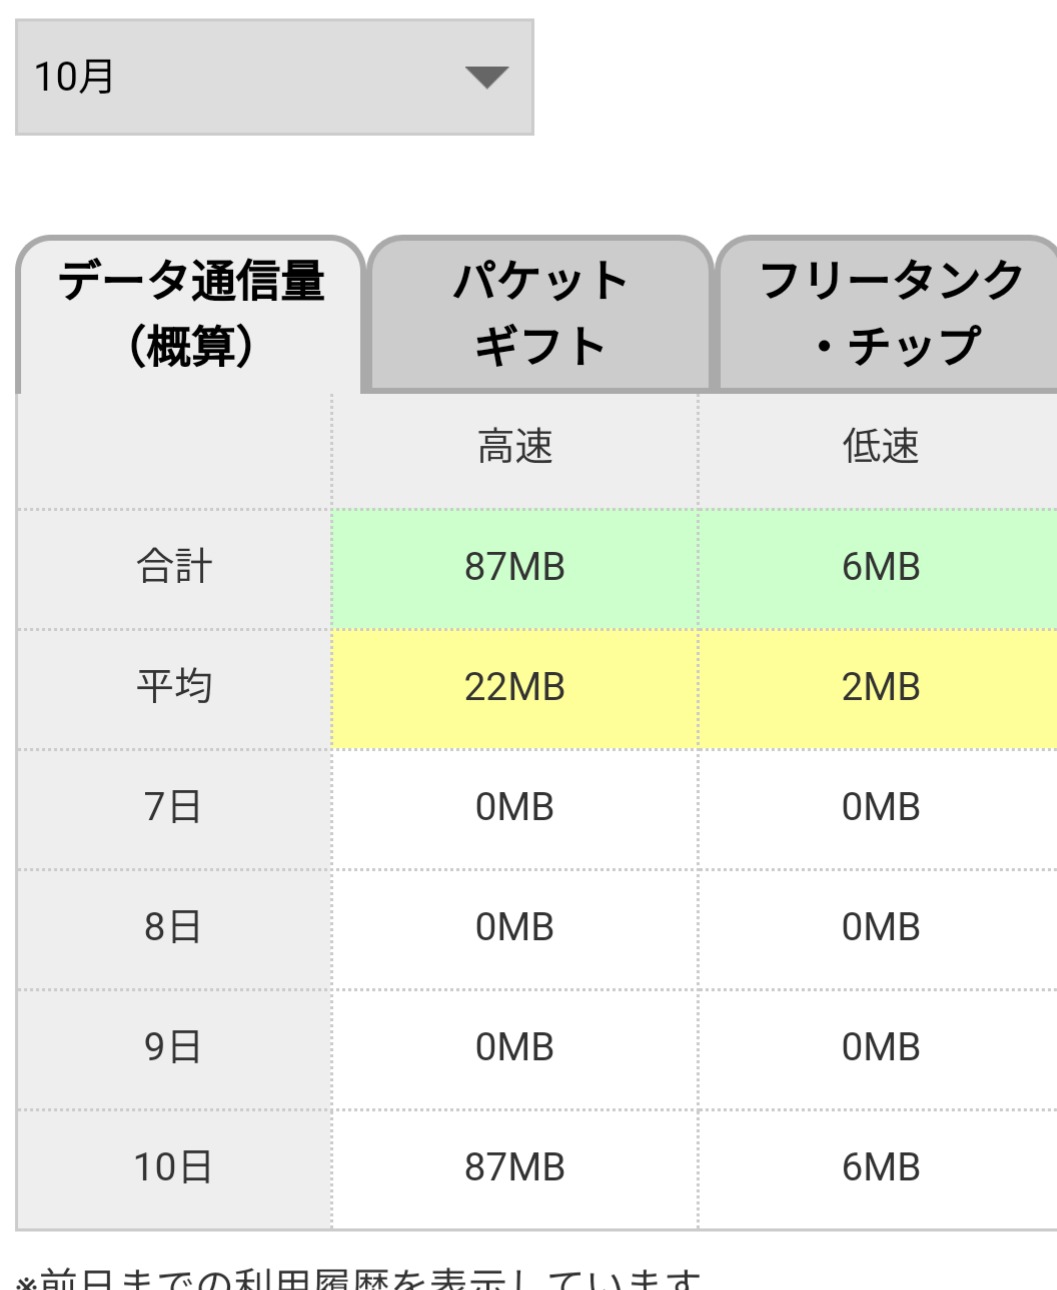Click the 6MB low-speed value for 10日
The image size is (1057, 1290).
880,1167
